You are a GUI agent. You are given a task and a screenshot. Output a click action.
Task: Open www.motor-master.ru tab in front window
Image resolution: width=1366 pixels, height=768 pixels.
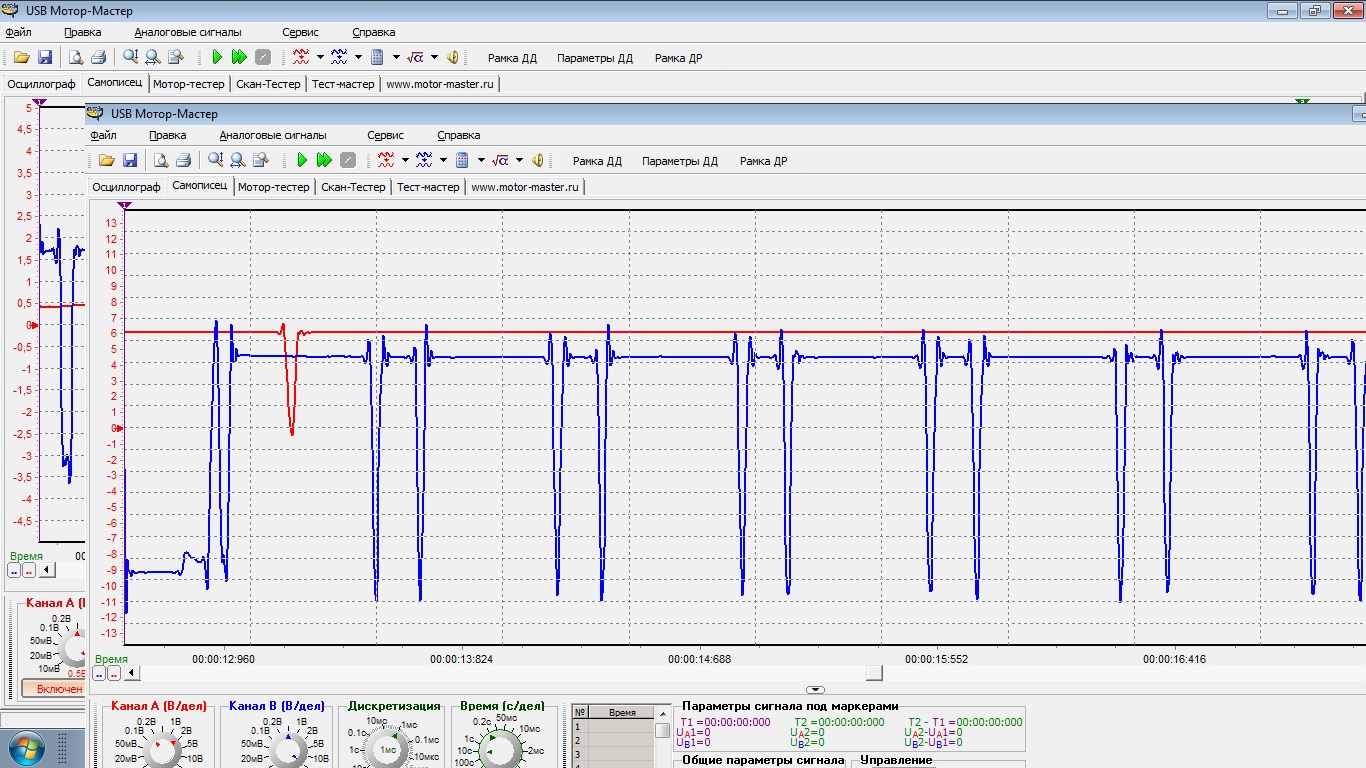pyautogui.click(x=525, y=187)
